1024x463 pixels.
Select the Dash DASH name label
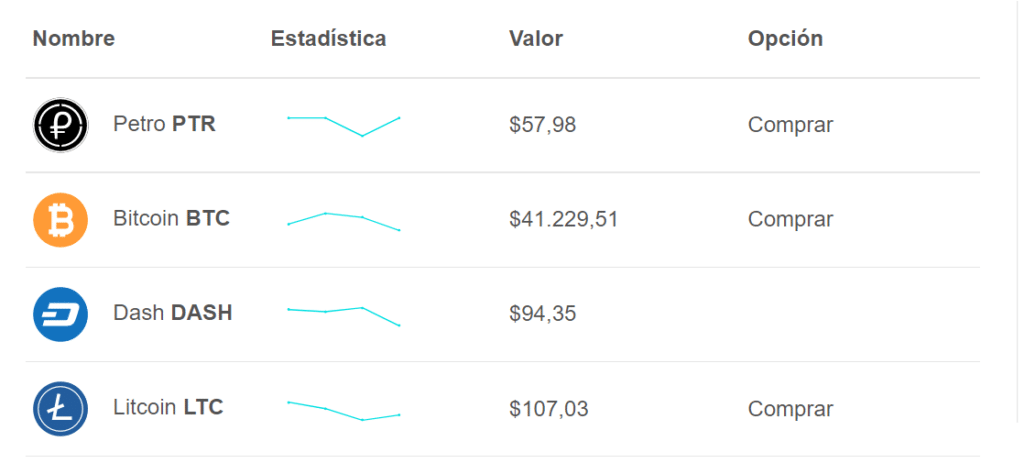(173, 313)
